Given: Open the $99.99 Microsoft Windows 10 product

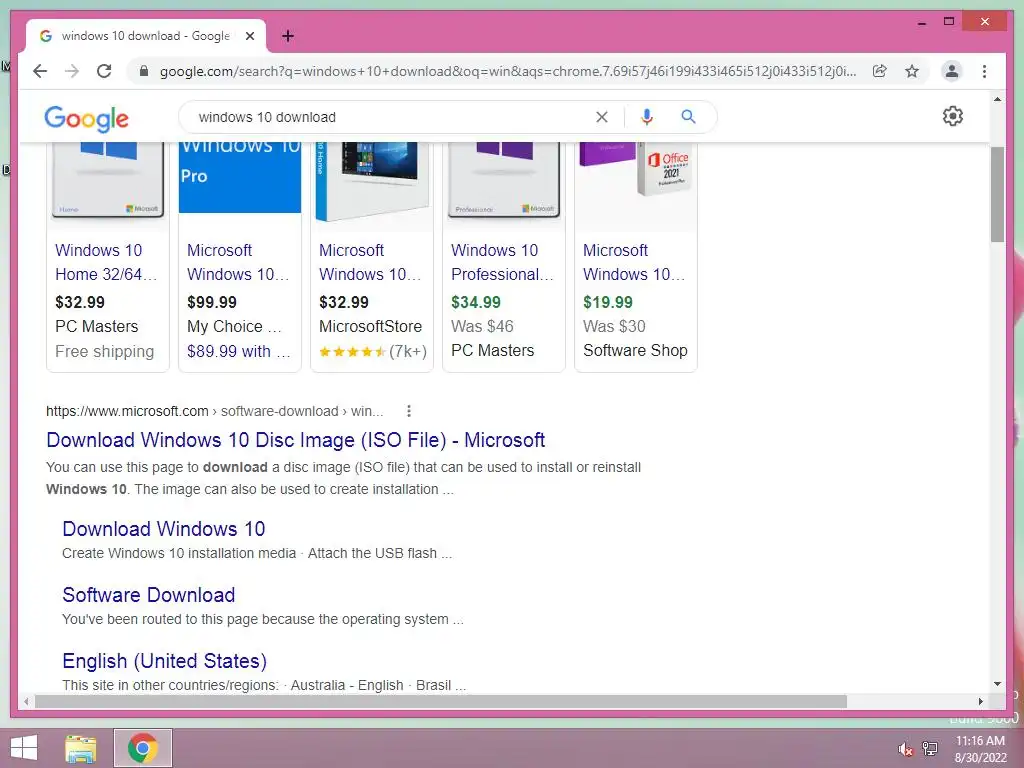Looking at the screenshot, I should pyautogui.click(x=238, y=262).
